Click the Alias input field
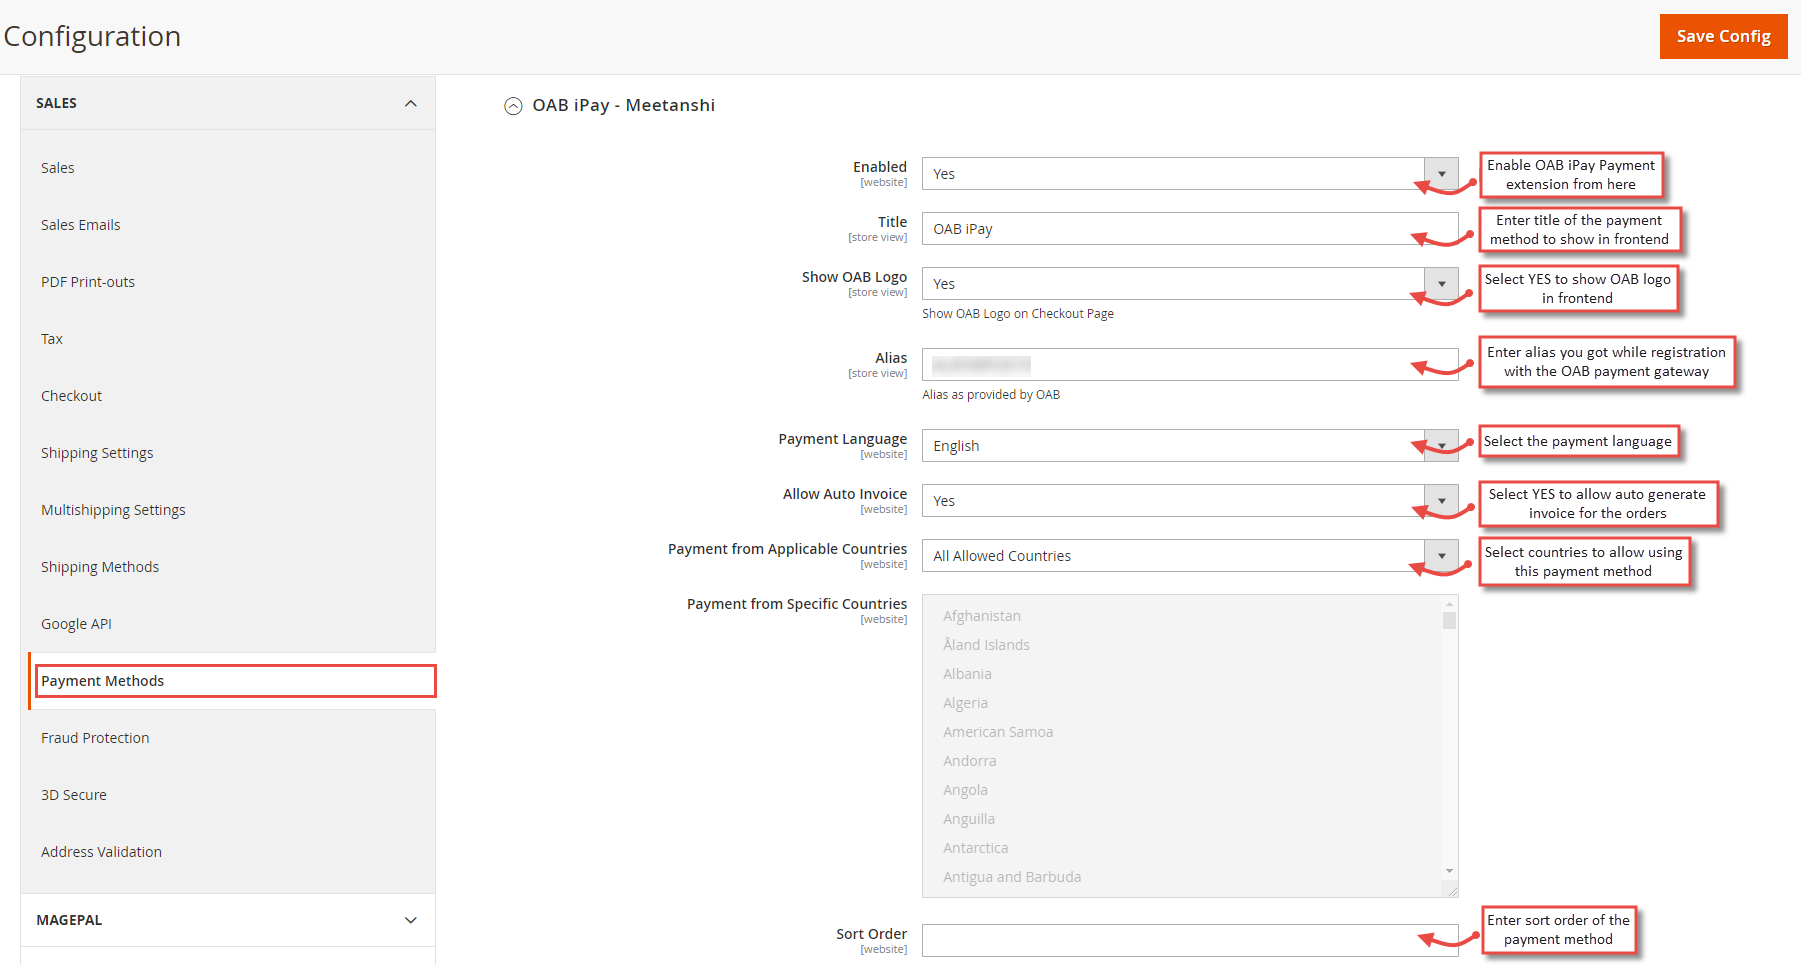1801x965 pixels. click(x=1190, y=365)
